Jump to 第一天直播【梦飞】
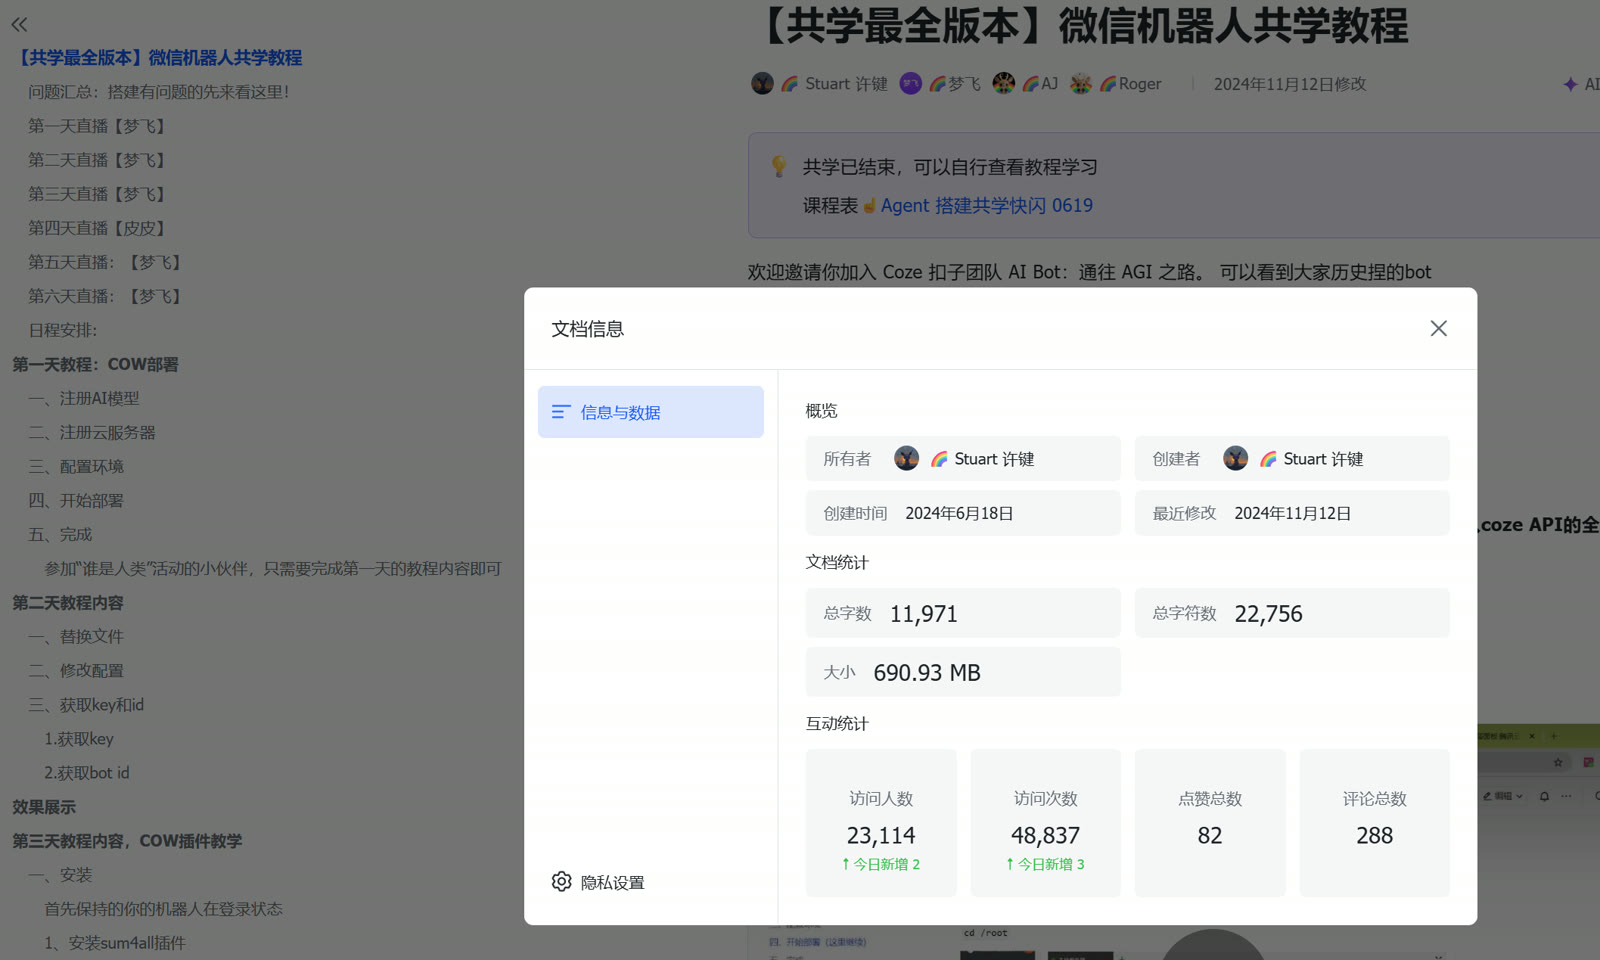 click(x=97, y=126)
